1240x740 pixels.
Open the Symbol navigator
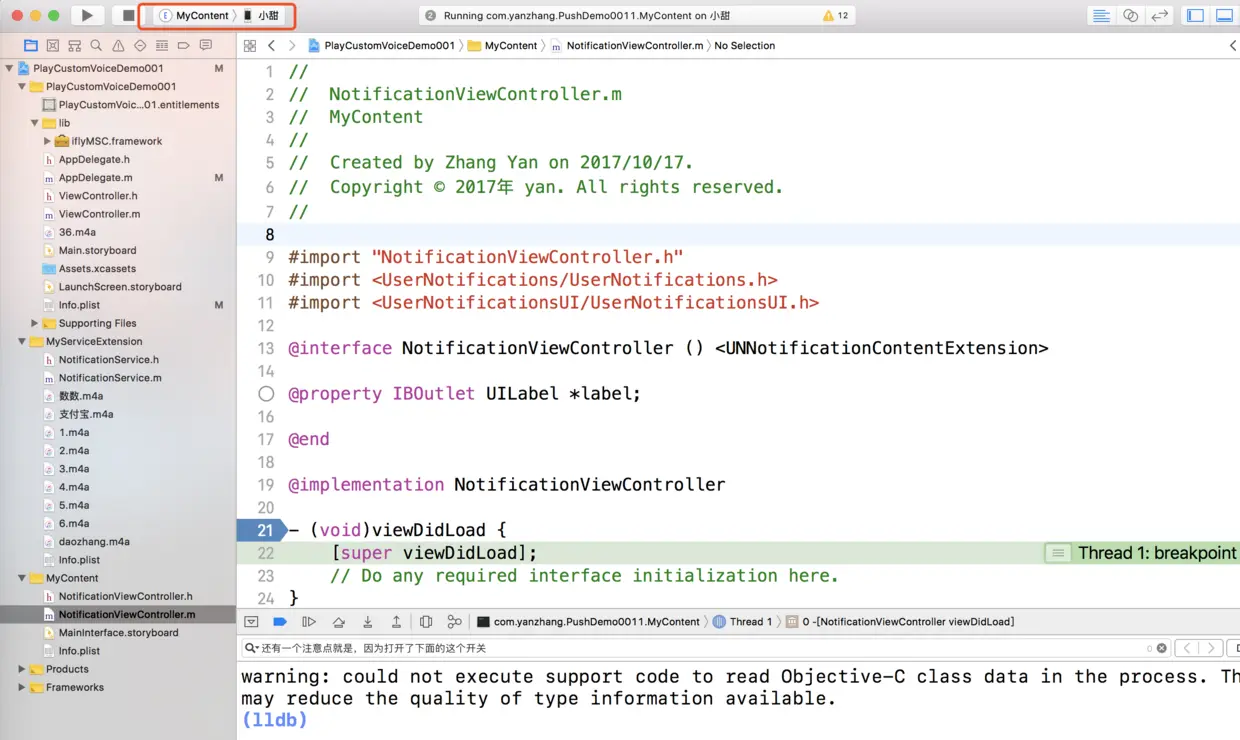tap(75, 46)
